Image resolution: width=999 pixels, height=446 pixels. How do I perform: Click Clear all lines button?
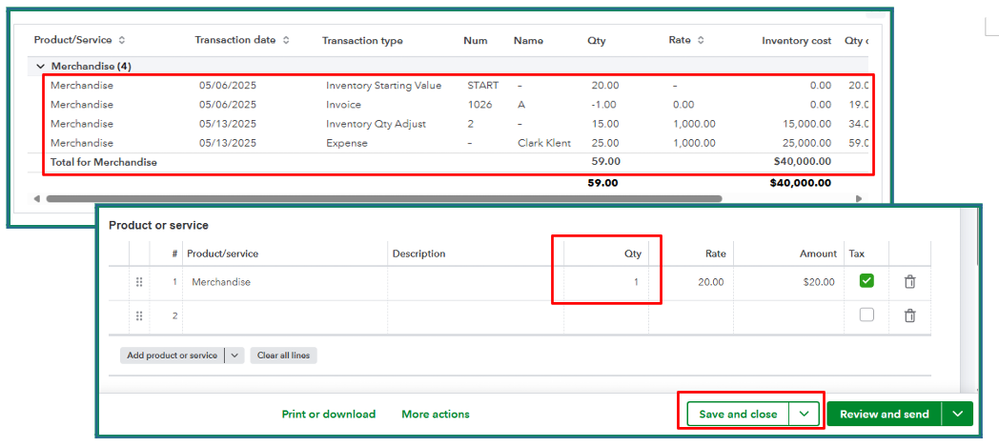click(x=284, y=356)
